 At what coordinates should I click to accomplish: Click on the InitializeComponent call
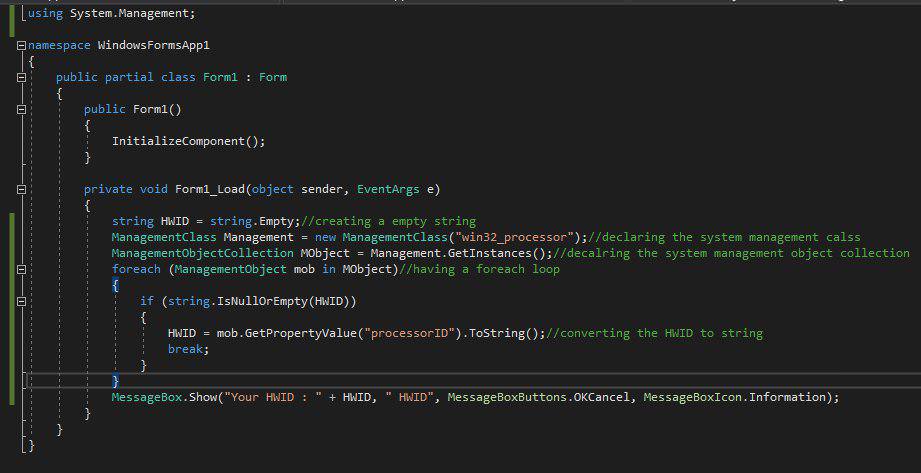(x=185, y=141)
